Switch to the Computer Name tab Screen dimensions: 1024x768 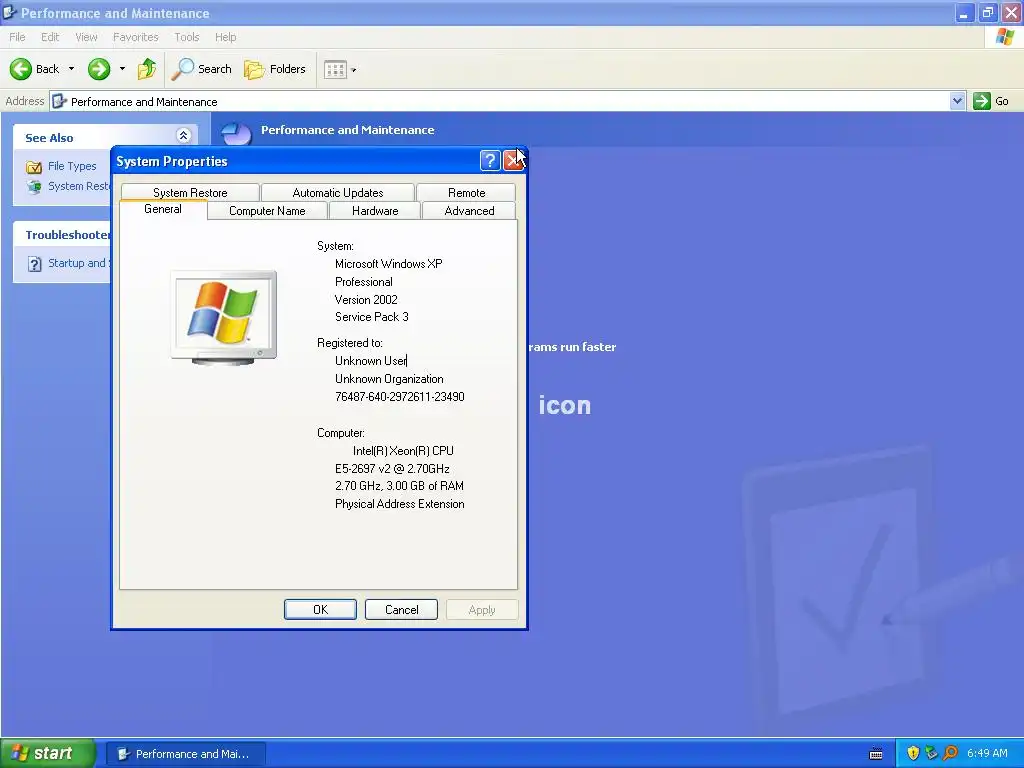pos(267,211)
